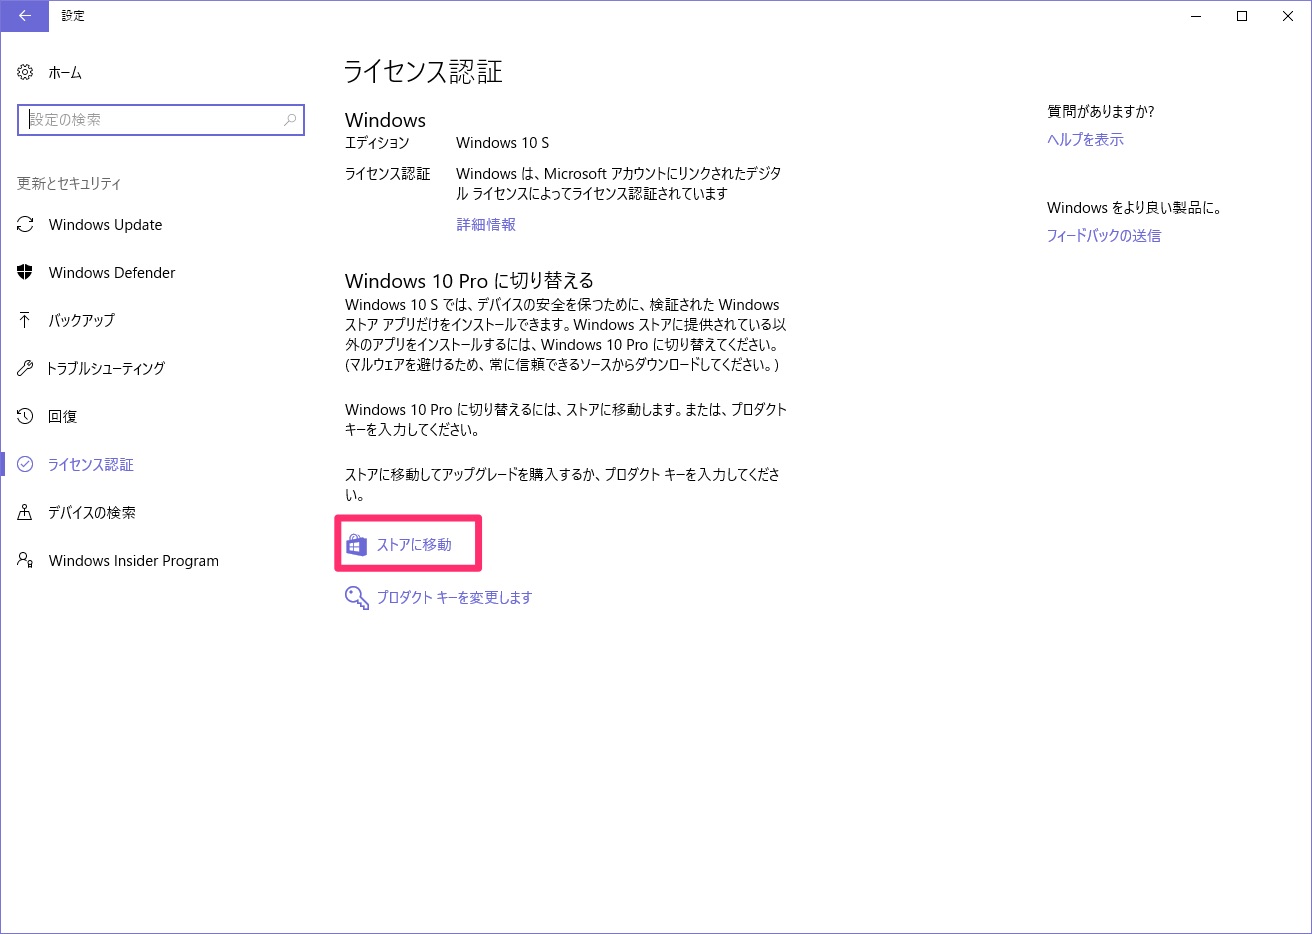
Task: Click the ライセンス認証 page heading
Action: tap(423, 72)
